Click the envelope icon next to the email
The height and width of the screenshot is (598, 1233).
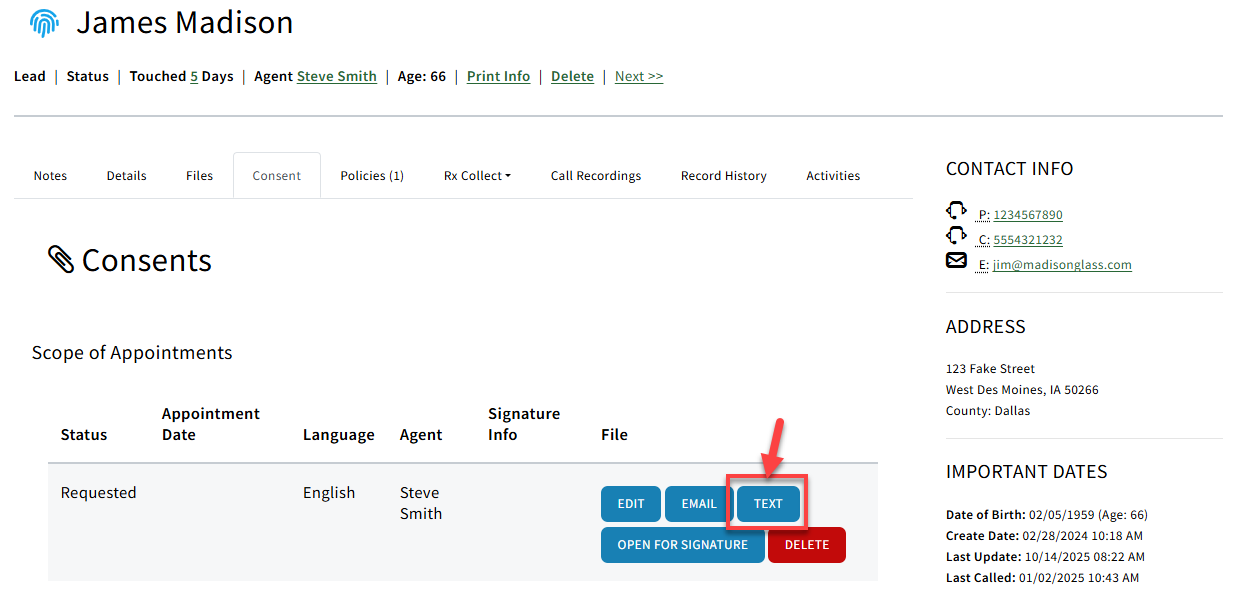(x=956, y=260)
